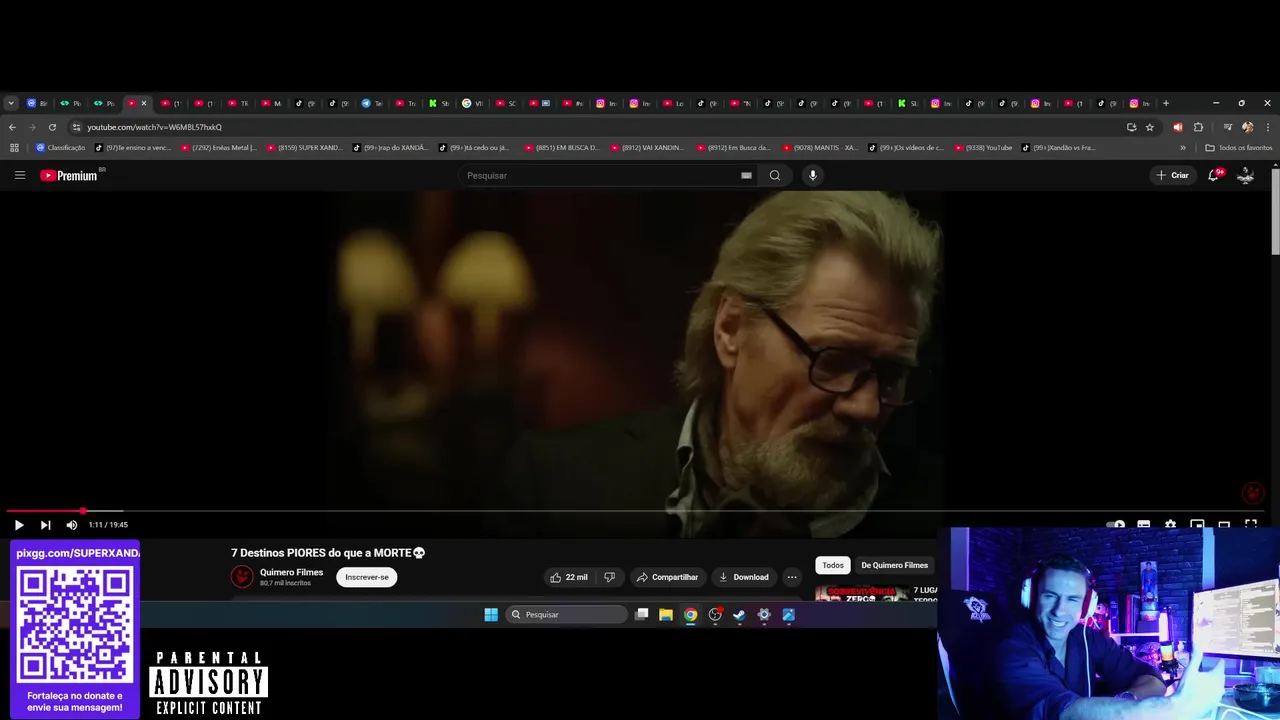Image resolution: width=1280 pixels, height=720 pixels.
Task: Click the Quimero Filmes channel avatar
Action: pyautogui.click(x=242, y=577)
